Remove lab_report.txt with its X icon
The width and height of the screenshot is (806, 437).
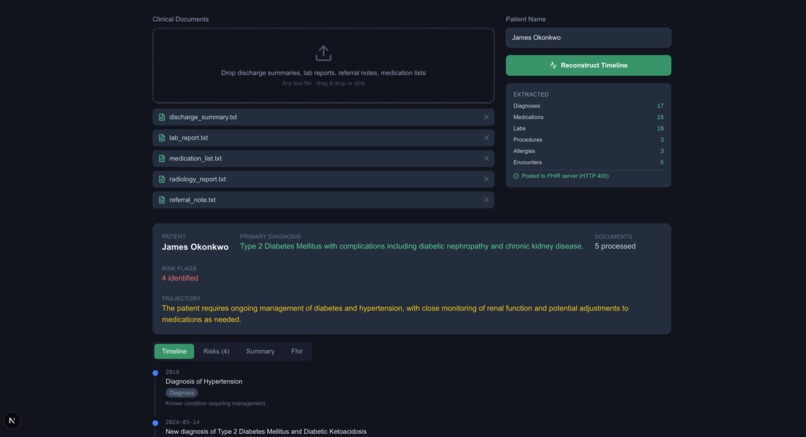[486, 138]
